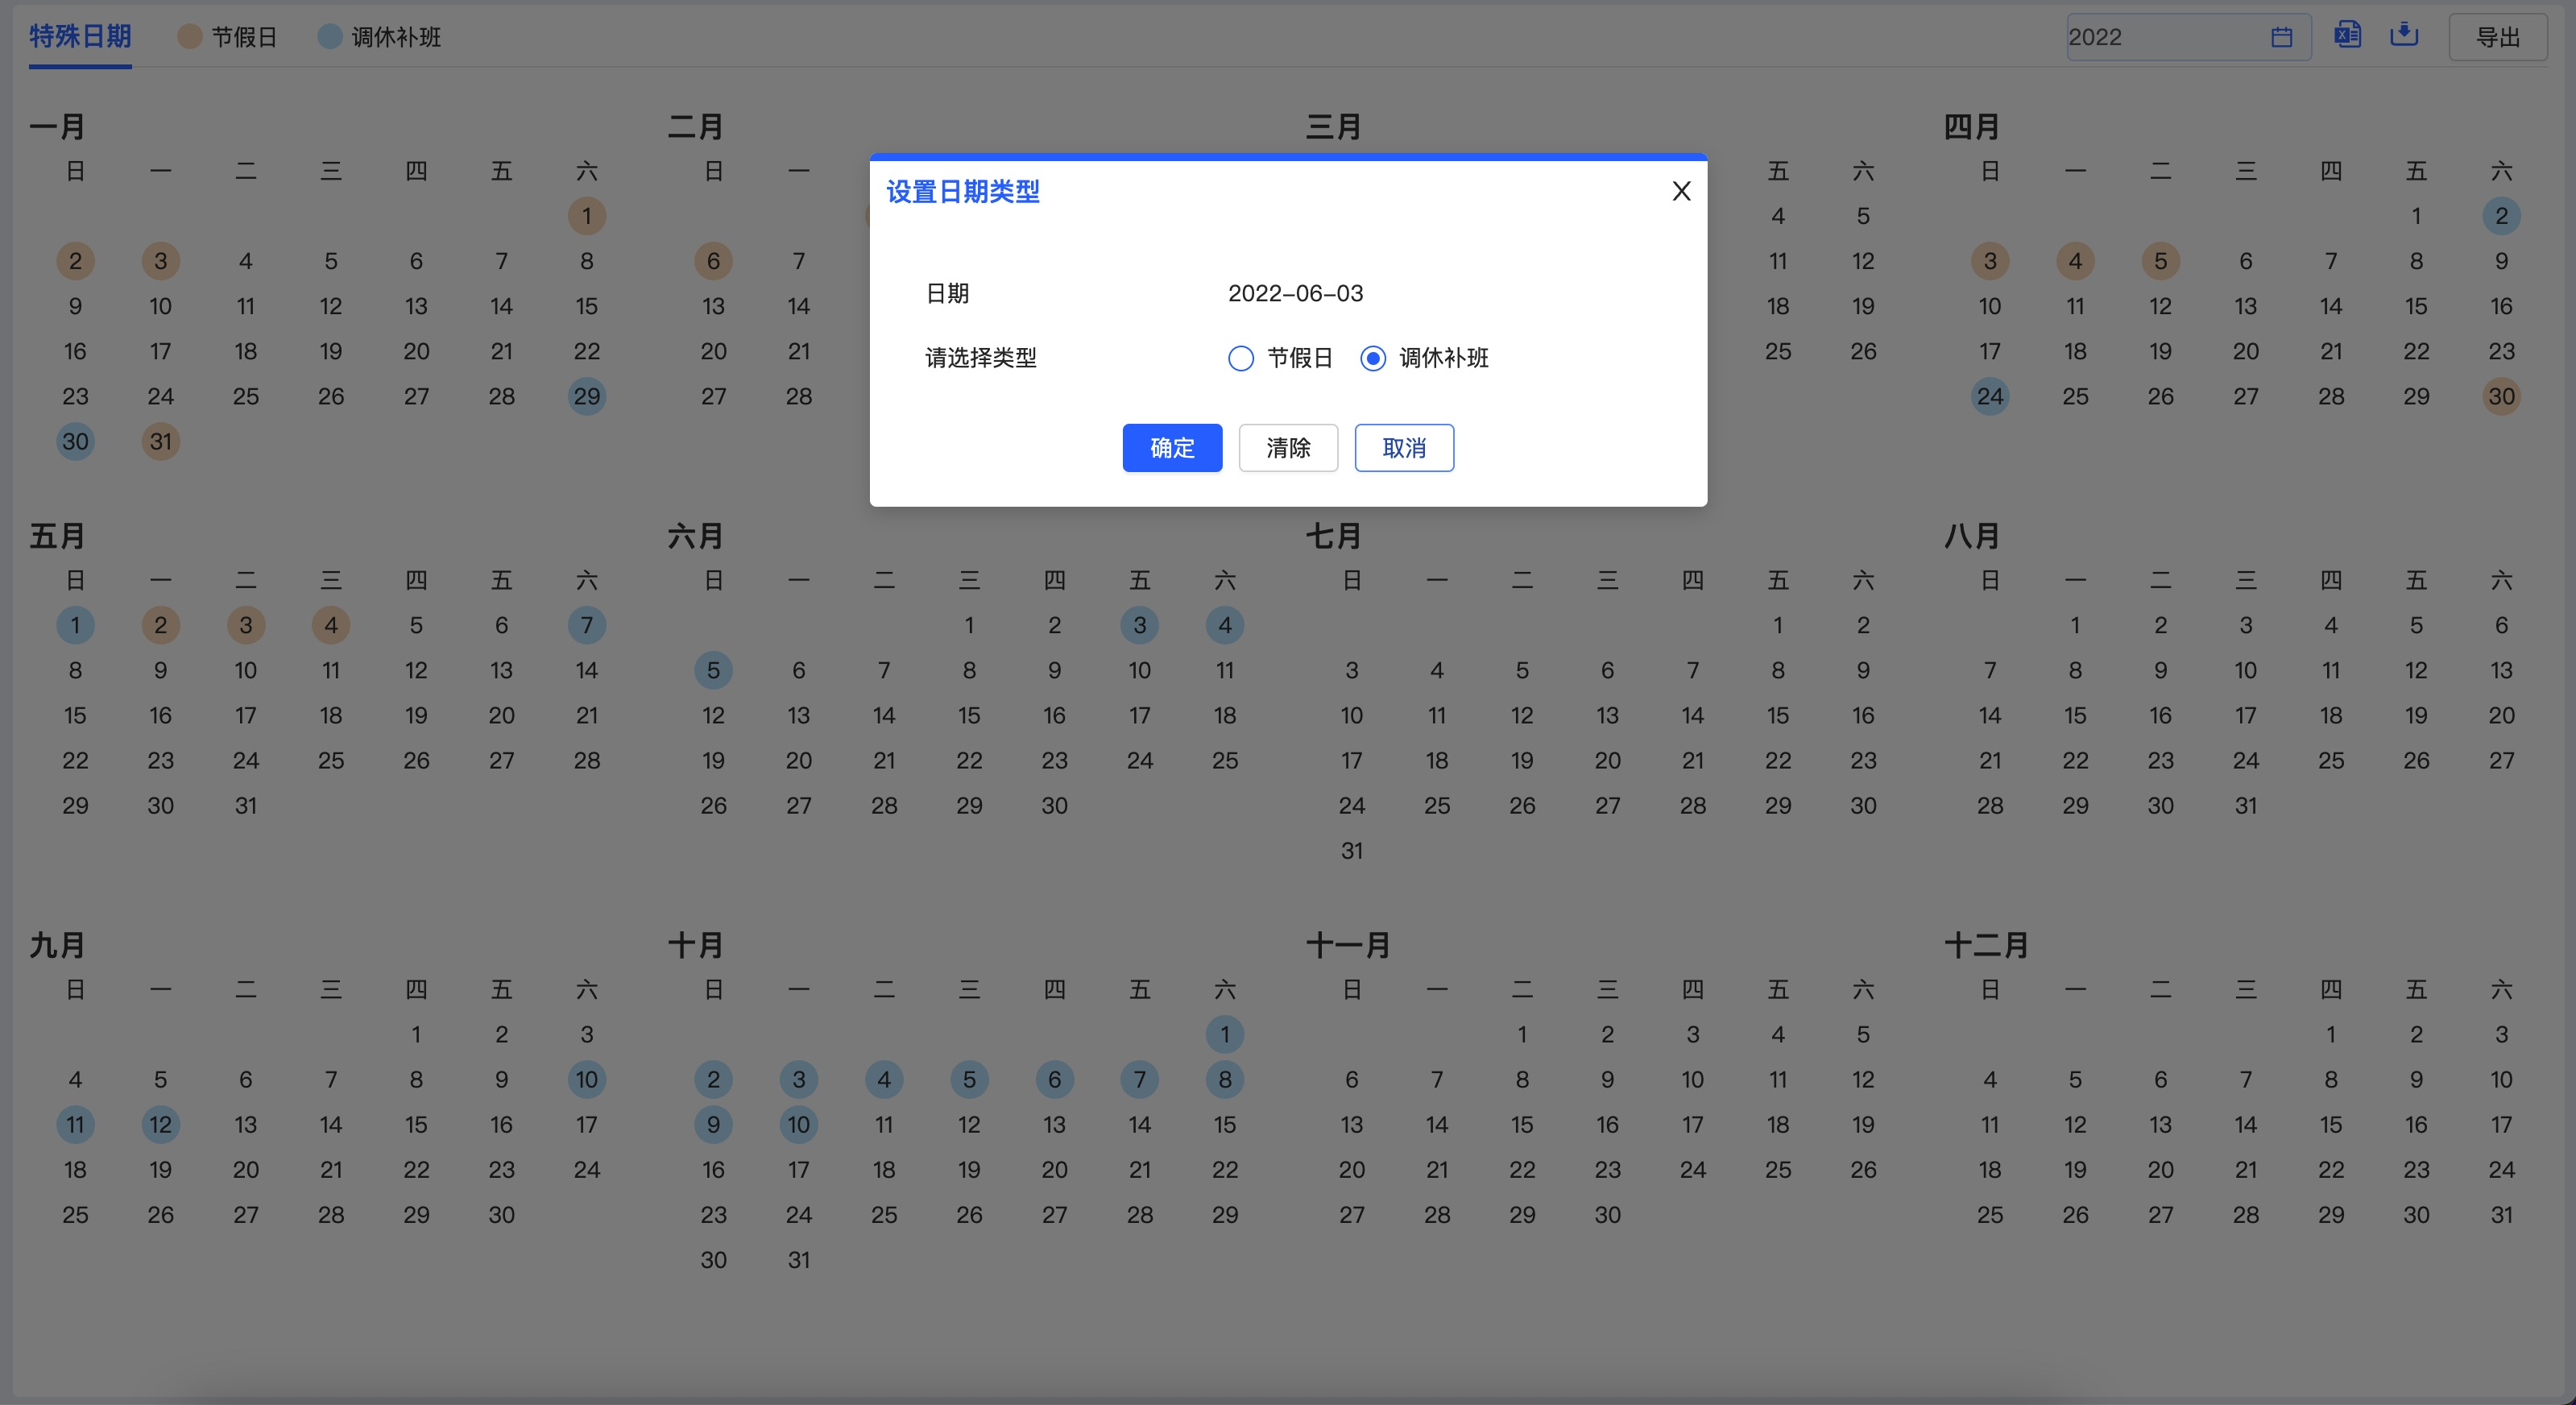Image resolution: width=2576 pixels, height=1405 pixels.
Task: Open the 特殊日期 tab
Action: coord(80,37)
